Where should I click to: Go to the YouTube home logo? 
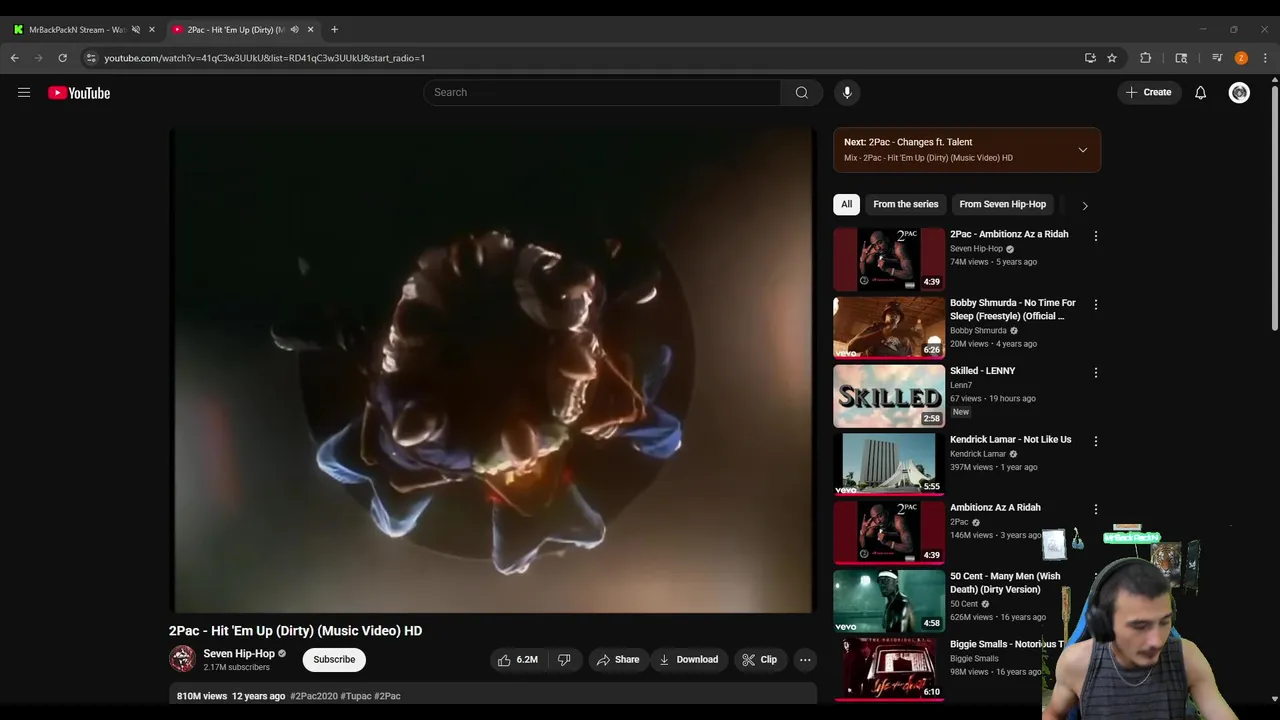(79, 93)
